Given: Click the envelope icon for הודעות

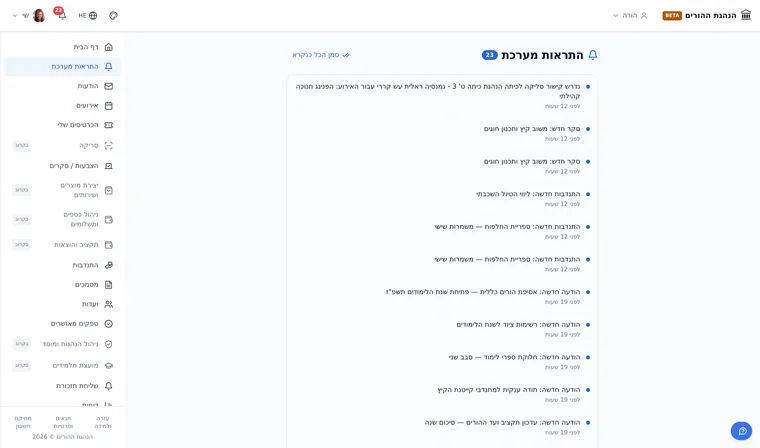Looking at the screenshot, I should tap(109, 86).
